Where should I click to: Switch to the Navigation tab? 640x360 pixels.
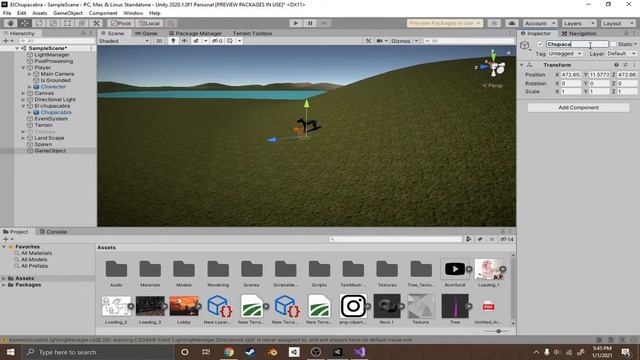579,33
